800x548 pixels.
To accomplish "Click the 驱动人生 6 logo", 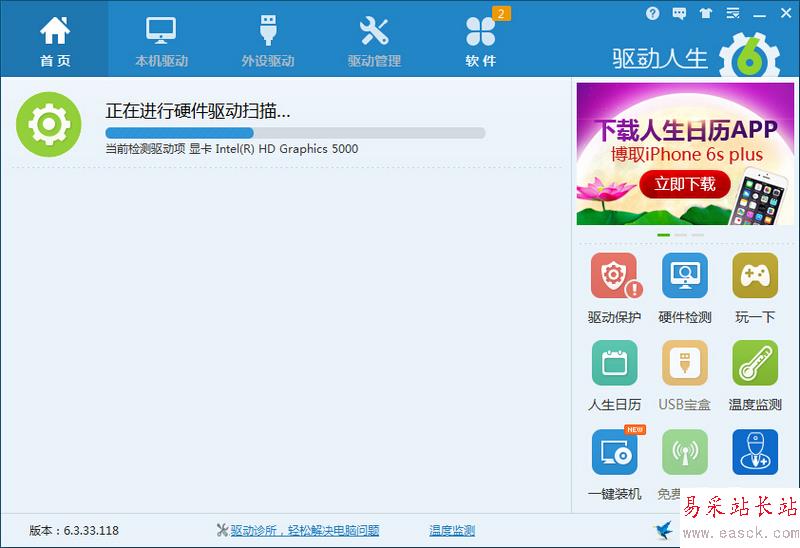I will (696, 56).
